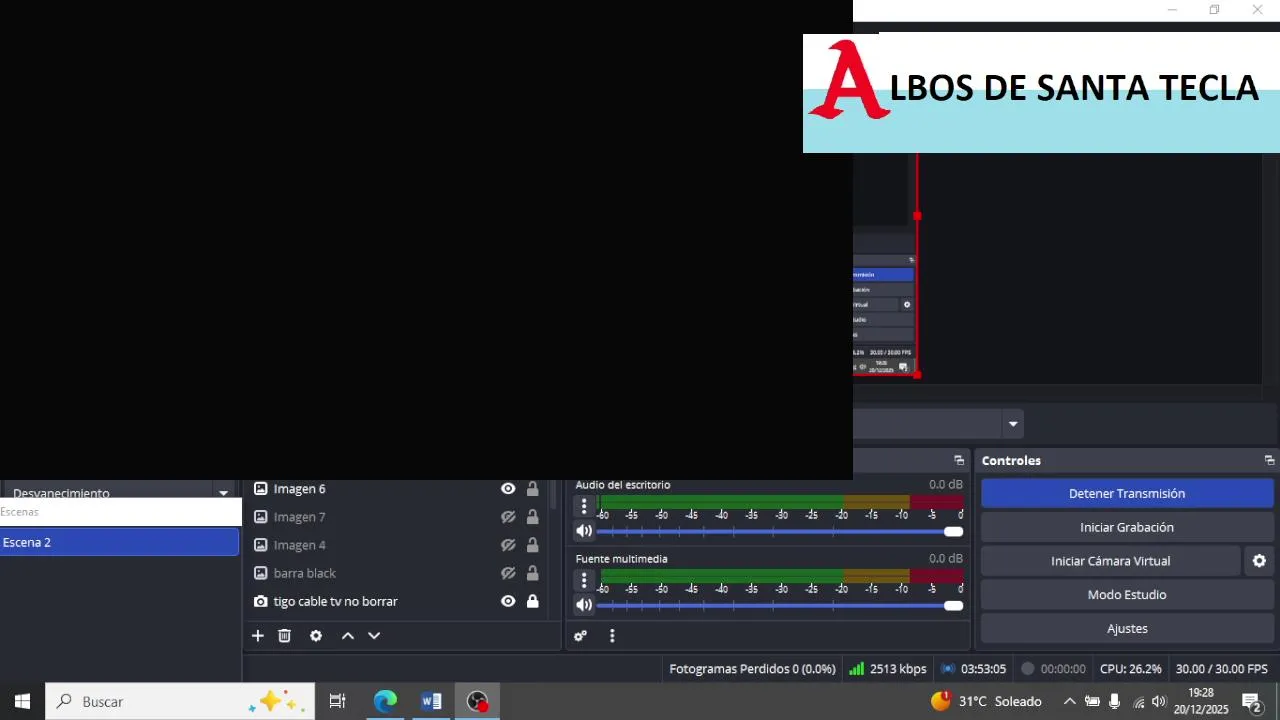
Task: Show the Imagen 4 source
Action: click(x=508, y=545)
